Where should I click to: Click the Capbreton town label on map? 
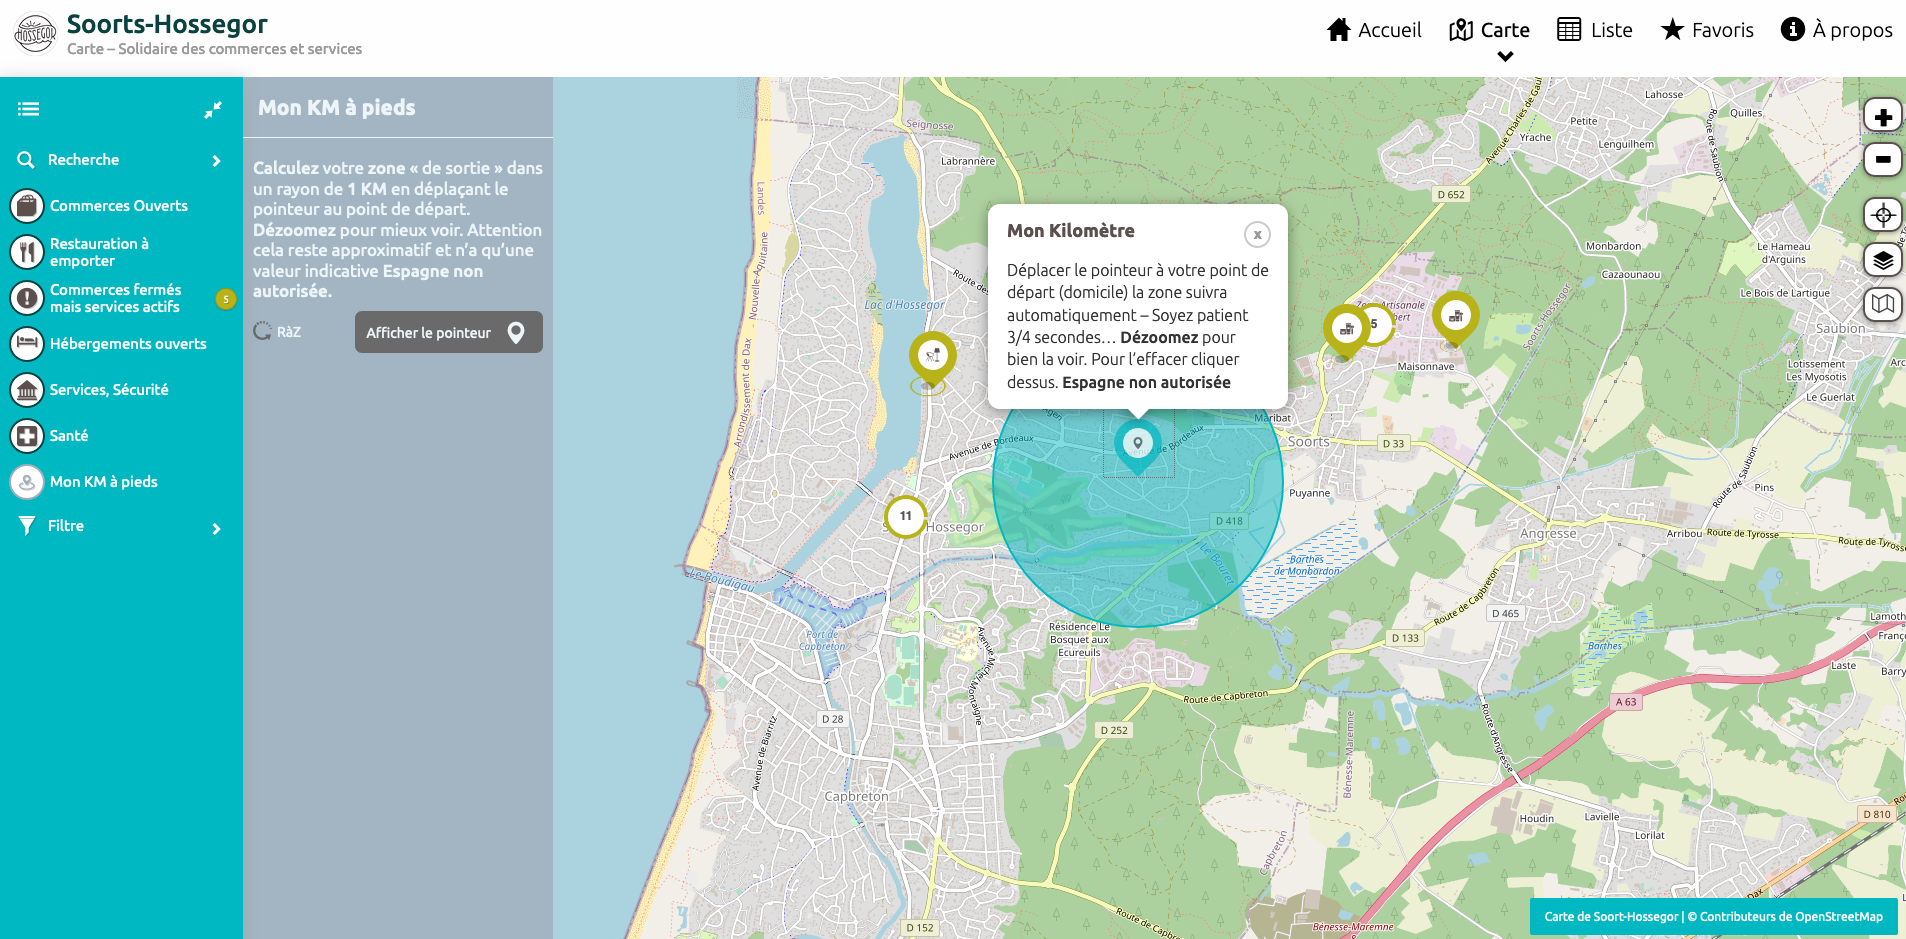[x=856, y=797]
